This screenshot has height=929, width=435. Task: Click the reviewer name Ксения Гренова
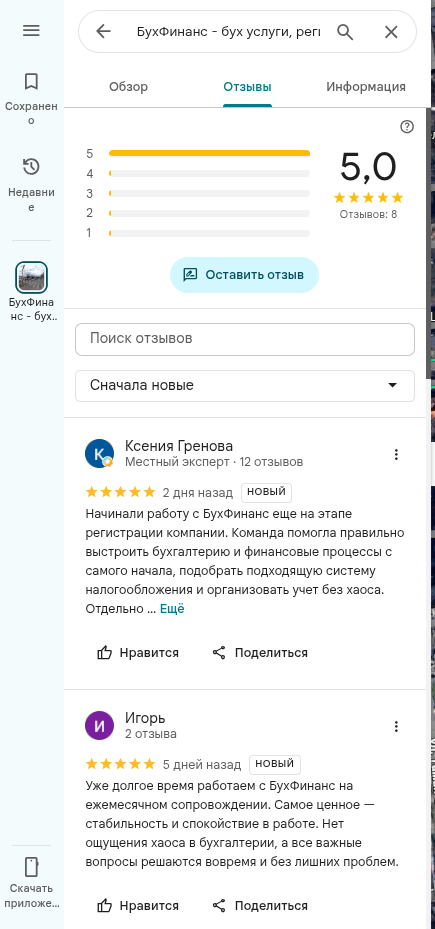[179, 446]
